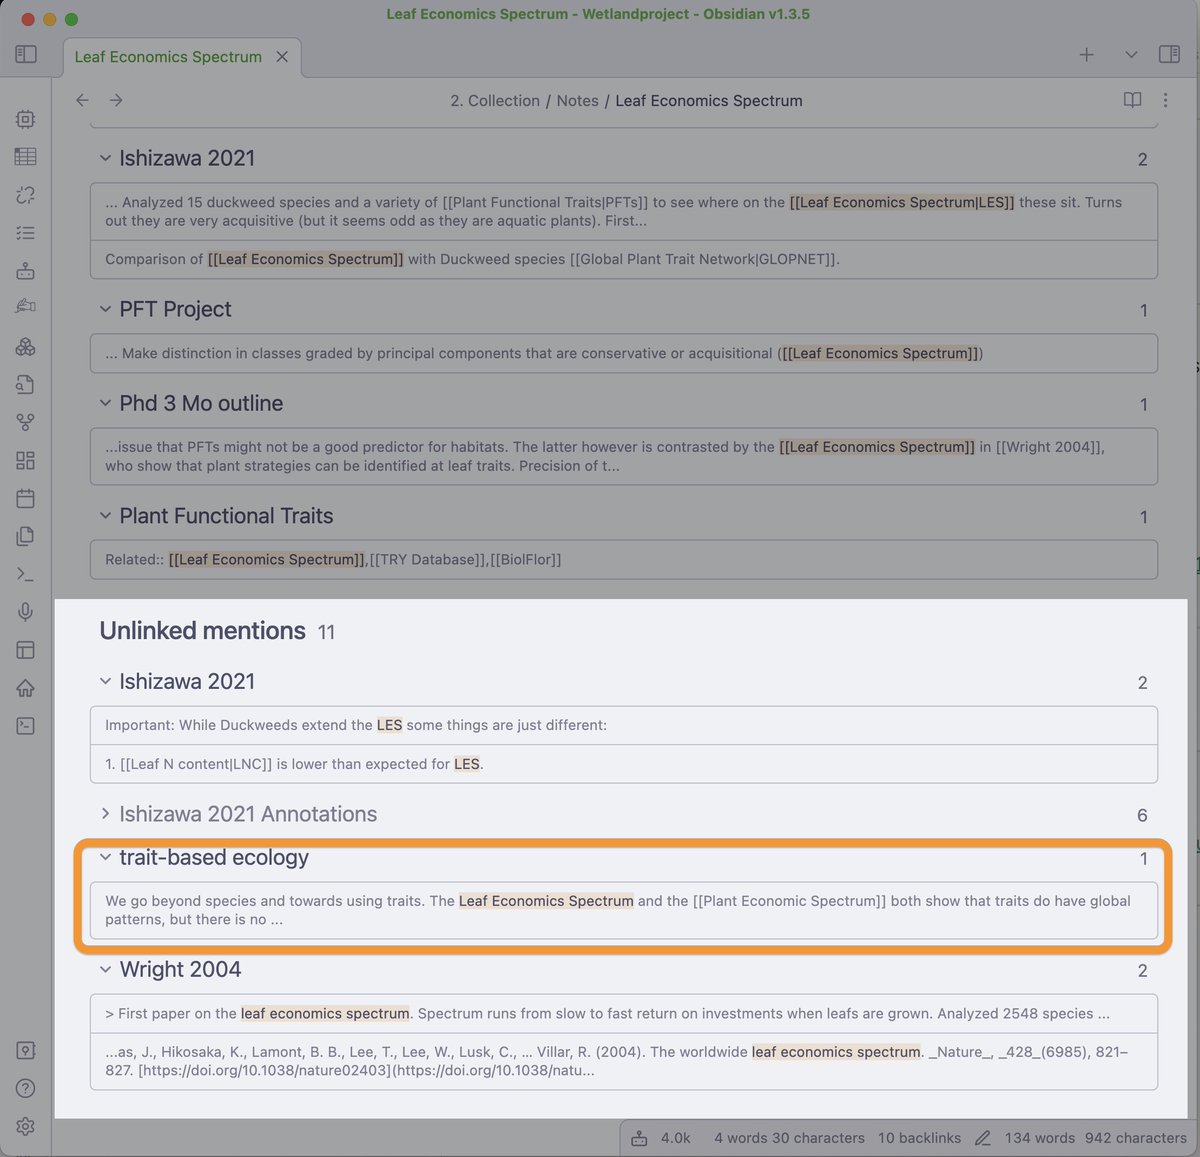The image size is (1200, 1157).
Task: Open the help question mark icon
Action: (26, 1088)
